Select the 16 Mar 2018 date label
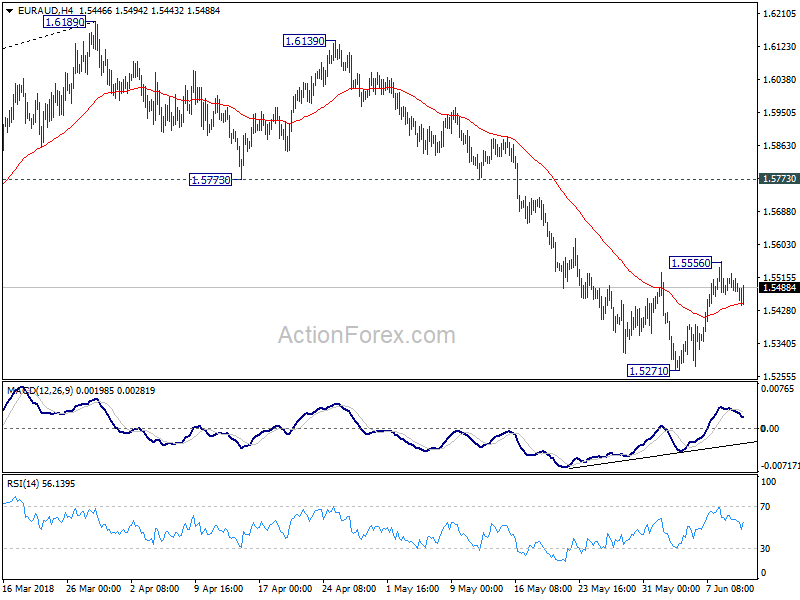800x600 pixels. [x=29, y=588]
